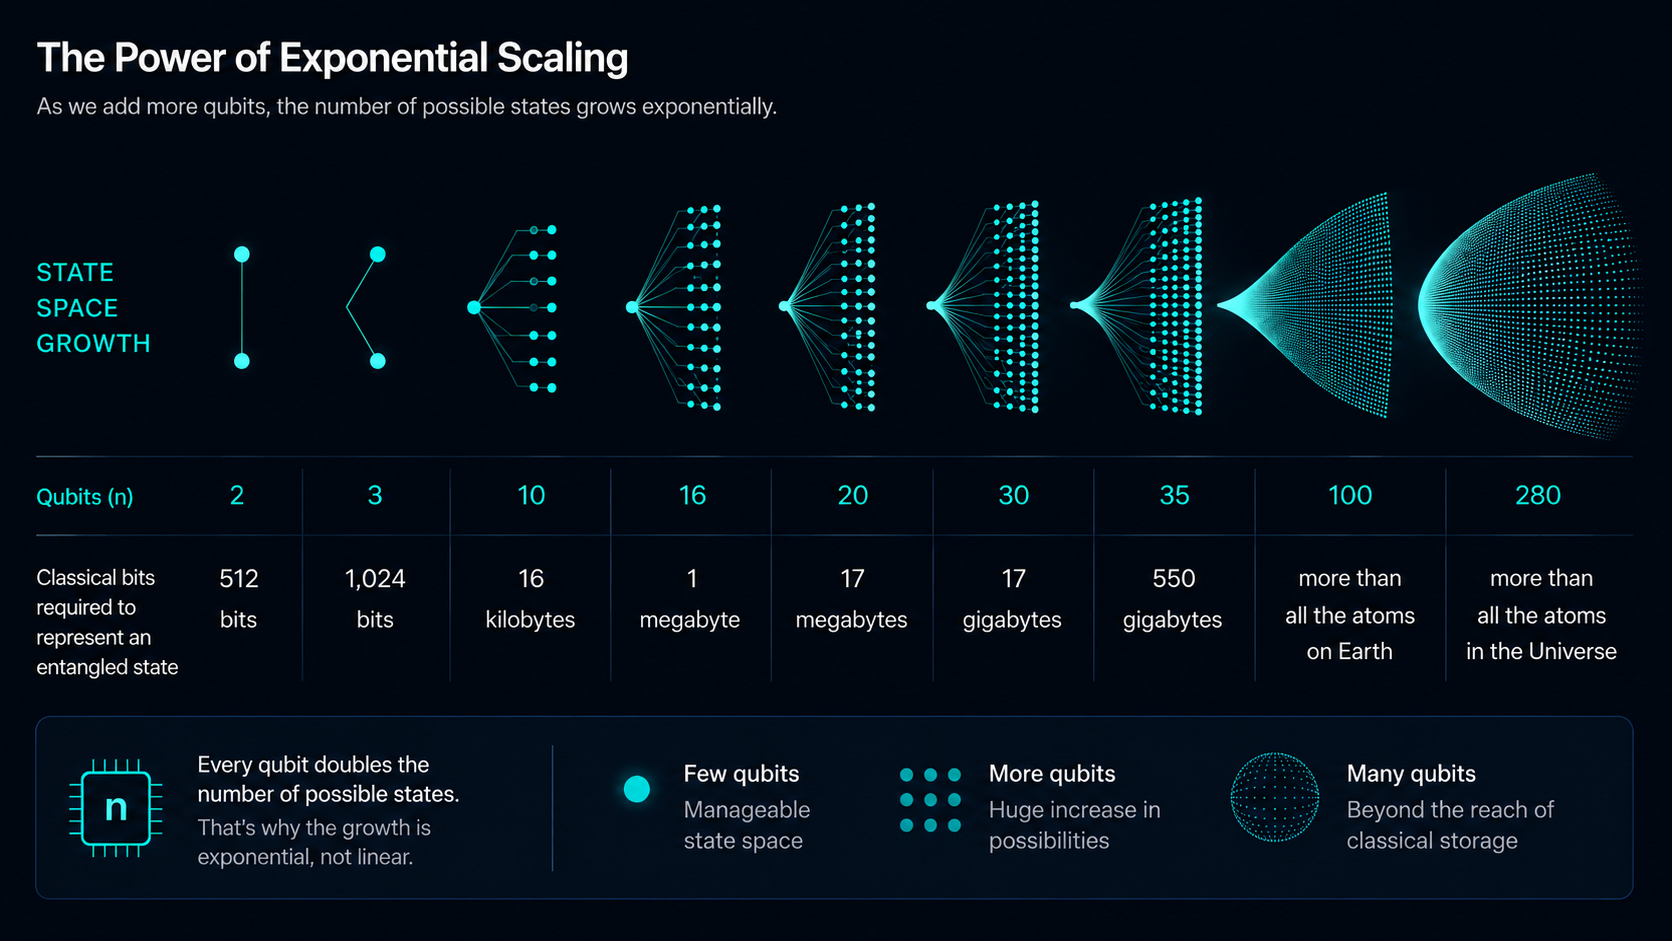This screenshot has width=1672, height=941.
Task: Click the Huge increase in possibilities caption
Action: coord(1075,825)
